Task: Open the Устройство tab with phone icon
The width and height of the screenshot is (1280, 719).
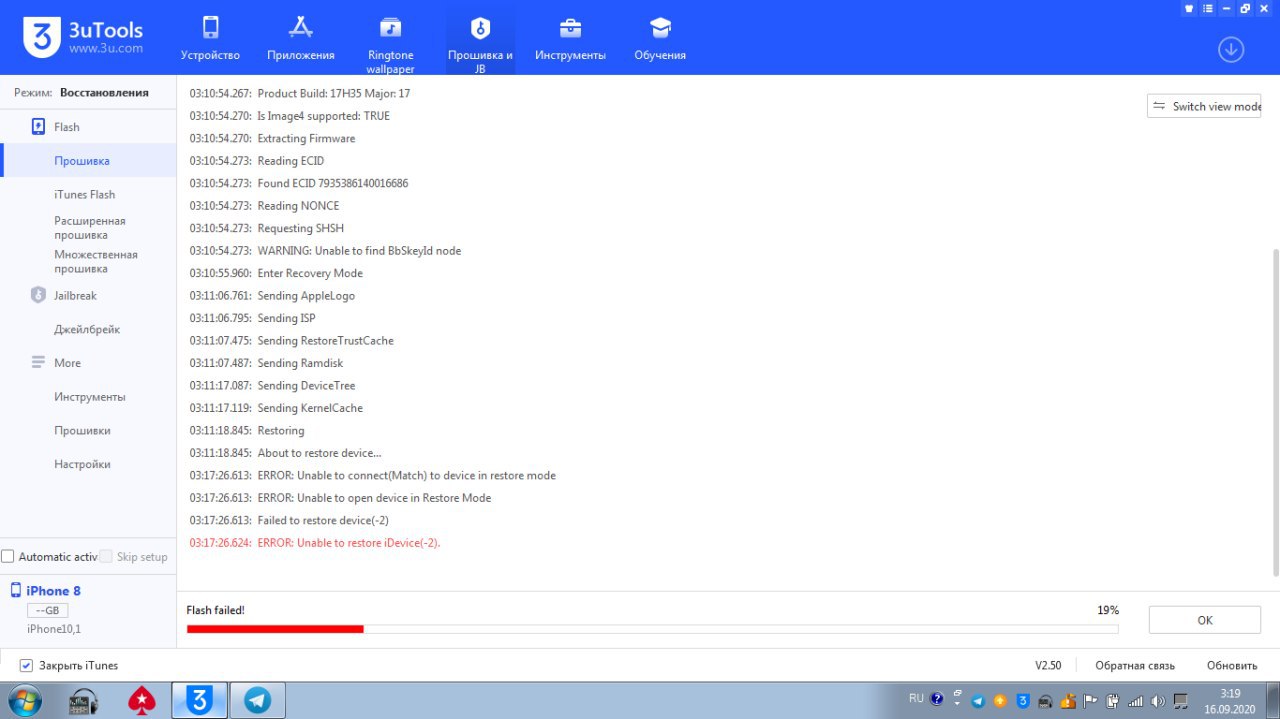Action: coord(210,38)
